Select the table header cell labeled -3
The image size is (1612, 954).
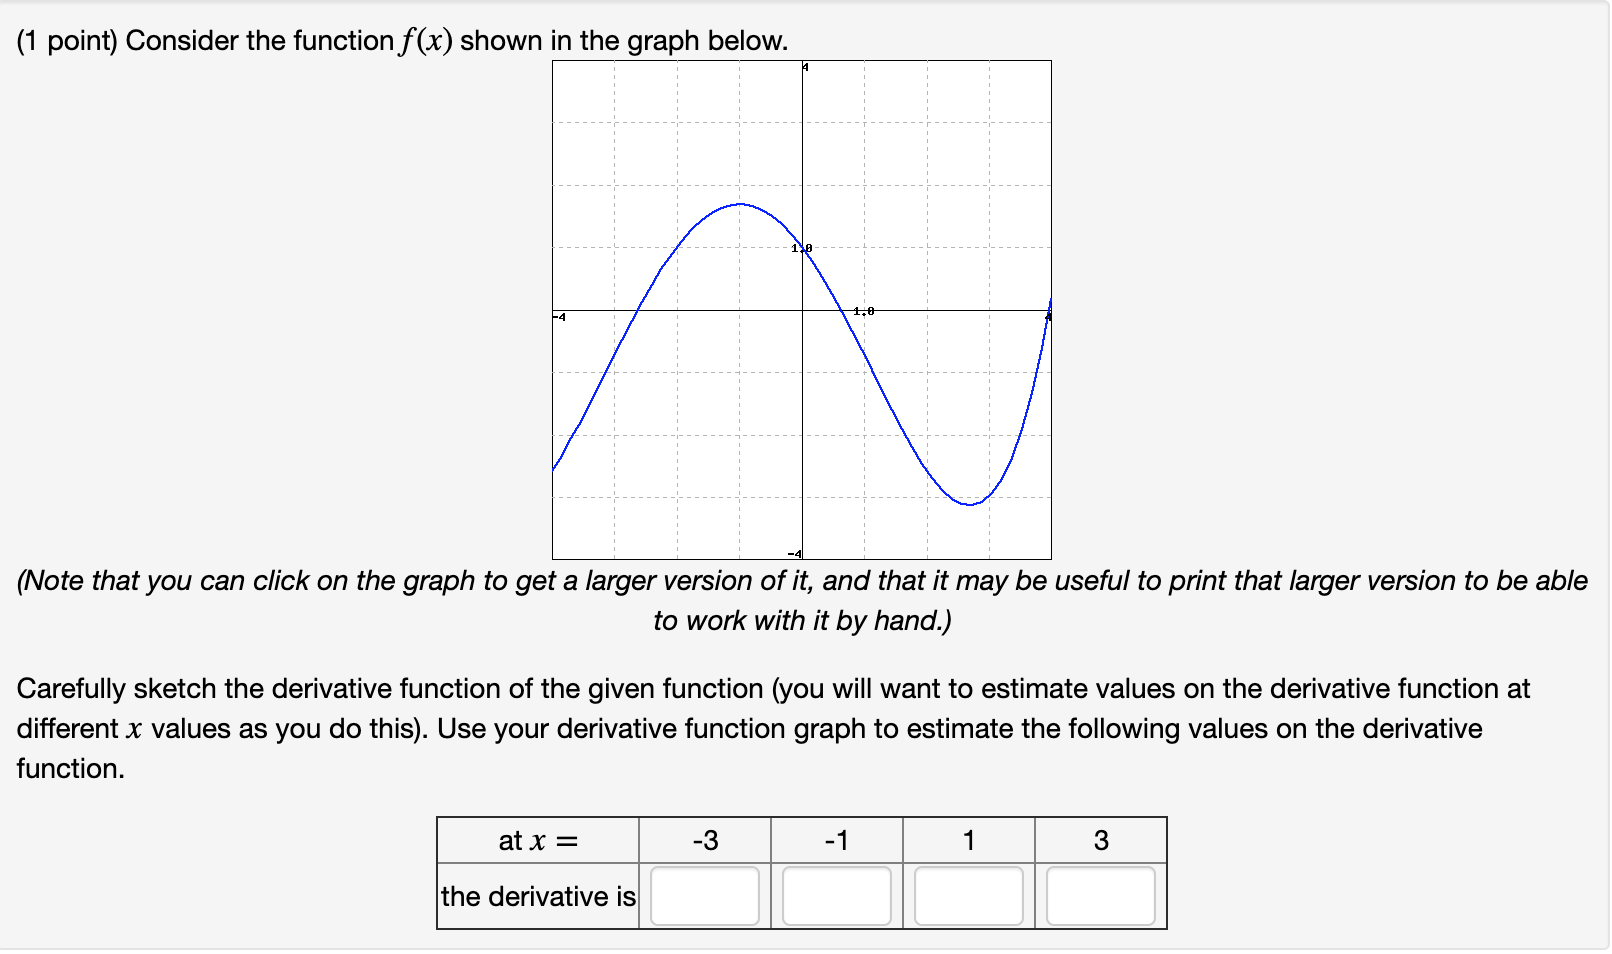tap(704, 841)
